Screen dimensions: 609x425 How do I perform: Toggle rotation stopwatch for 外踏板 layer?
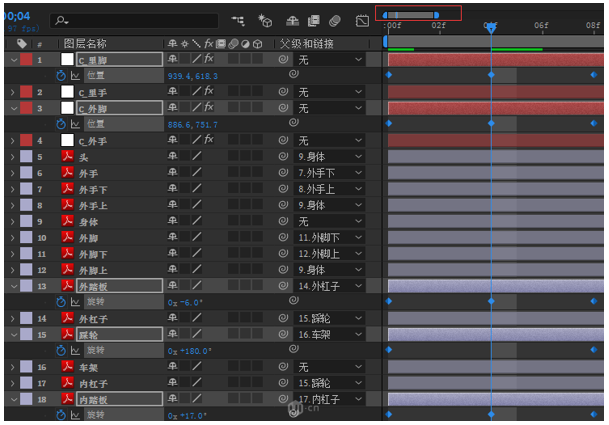pos(61,302)
